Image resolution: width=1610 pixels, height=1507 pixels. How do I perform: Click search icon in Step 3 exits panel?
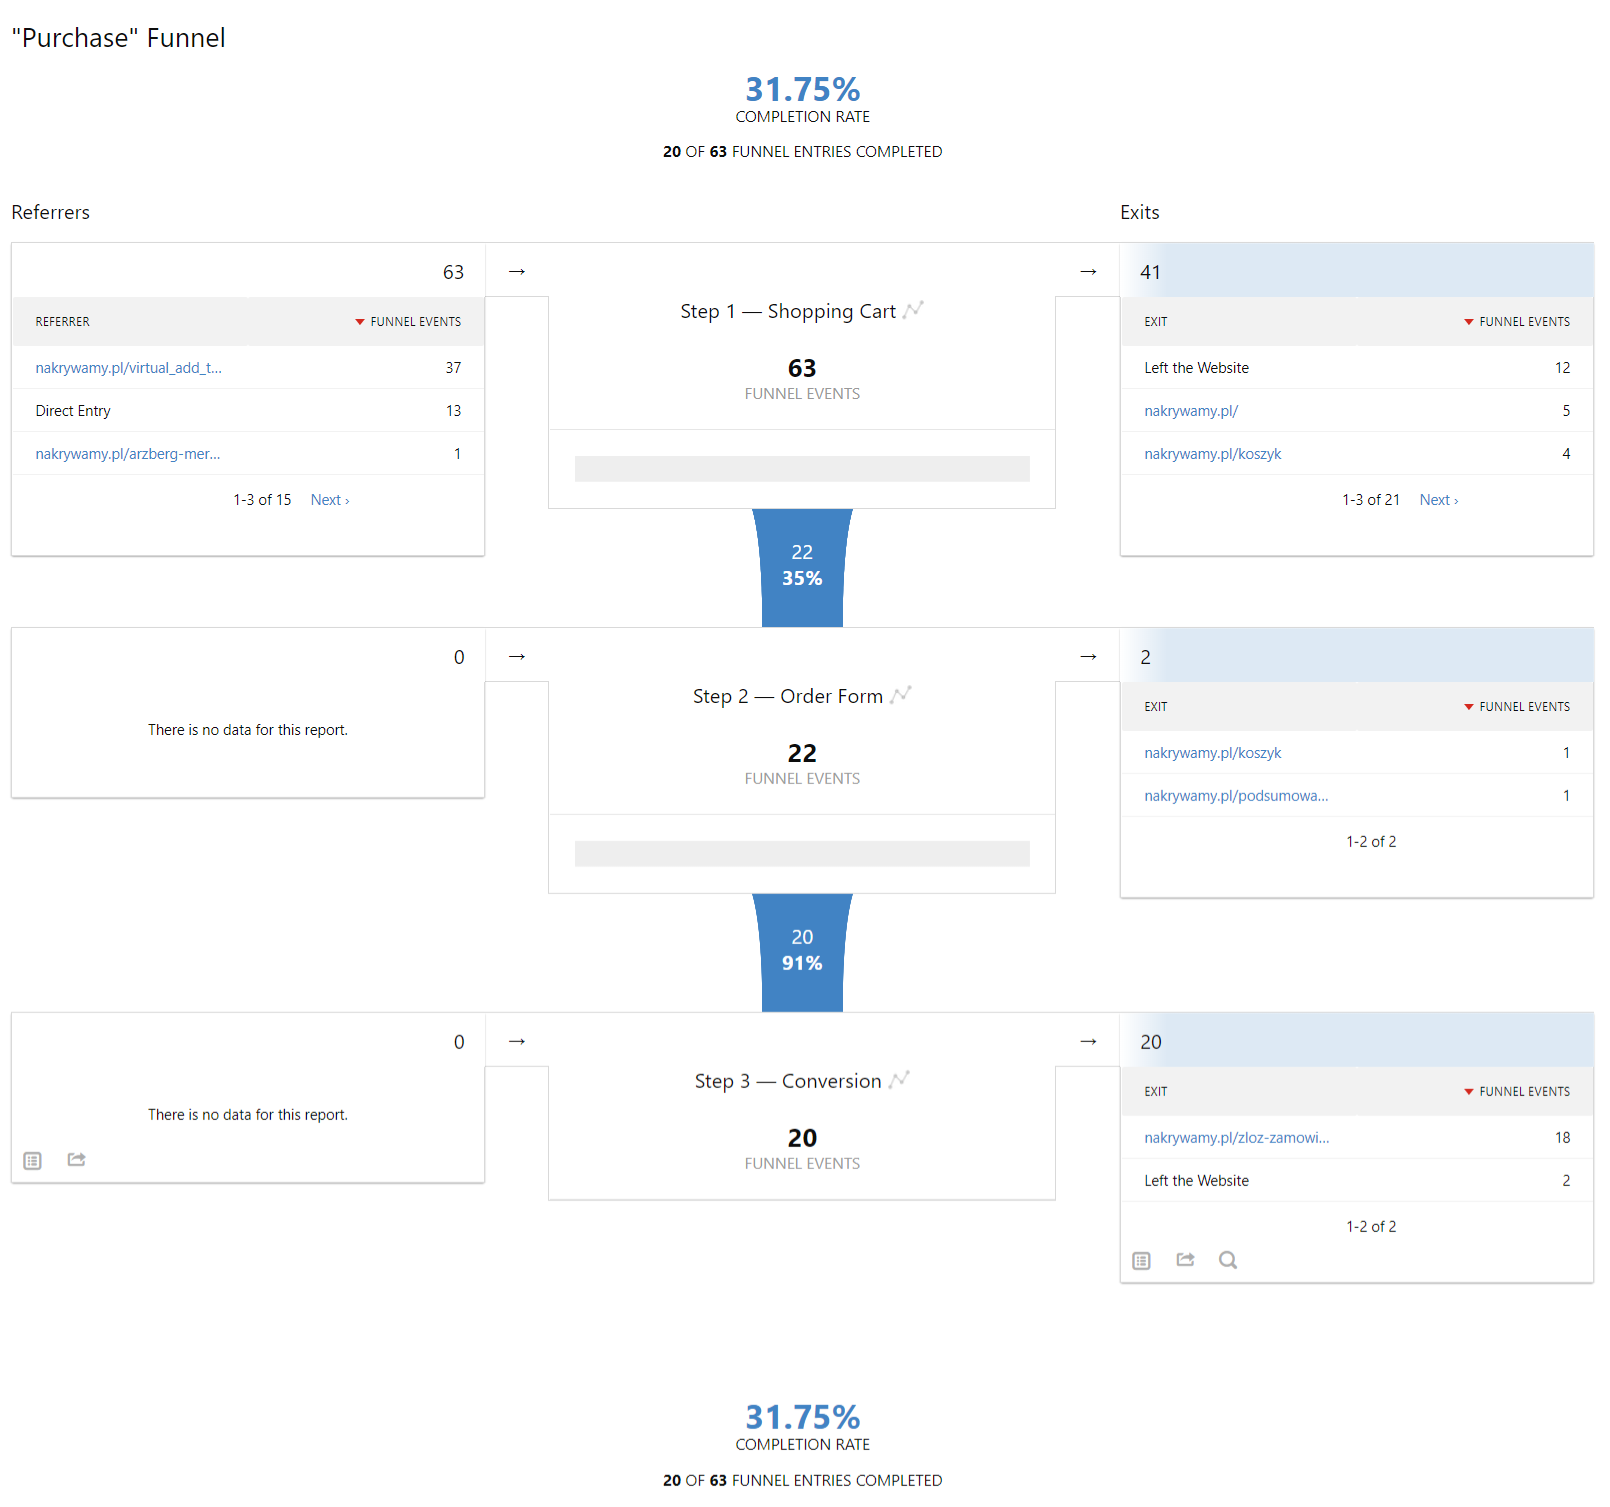pyautogui.click(x=1228, y=1260)
